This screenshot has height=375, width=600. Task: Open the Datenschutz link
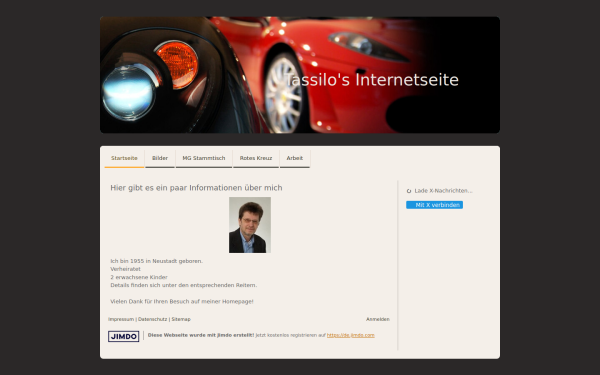[152, 319]
